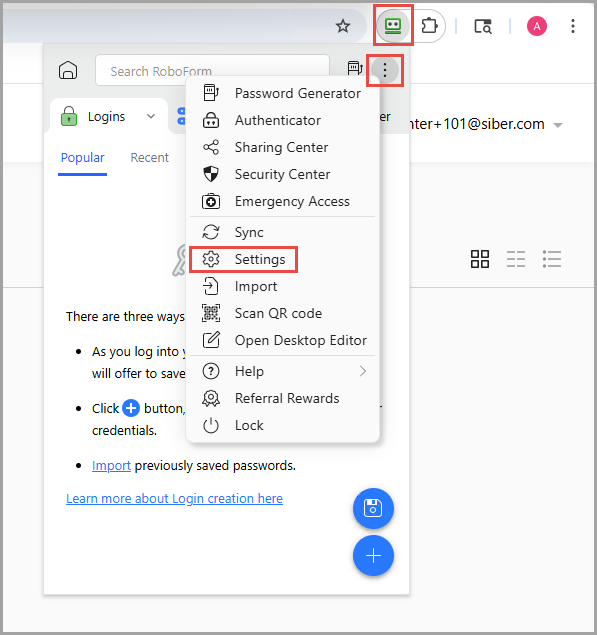The height and width of the screenshot is (635, 597).
Task: Open Chrome's three-dot menu
Action: coord(573,26)
